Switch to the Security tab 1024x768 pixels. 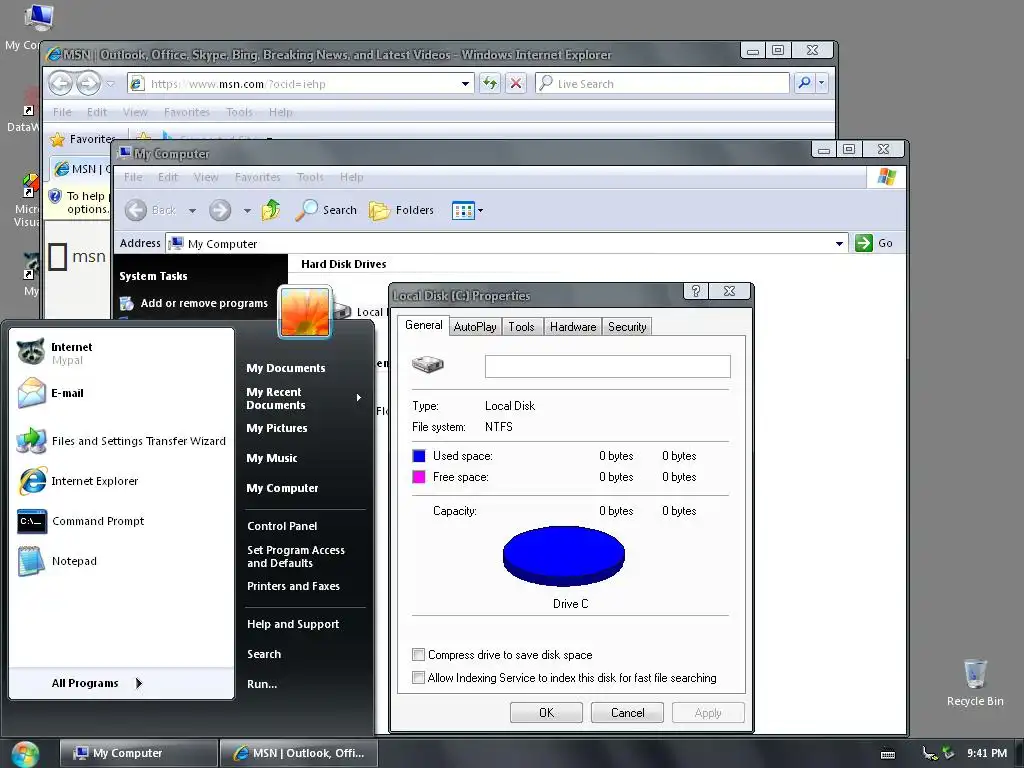click(627, 327)
